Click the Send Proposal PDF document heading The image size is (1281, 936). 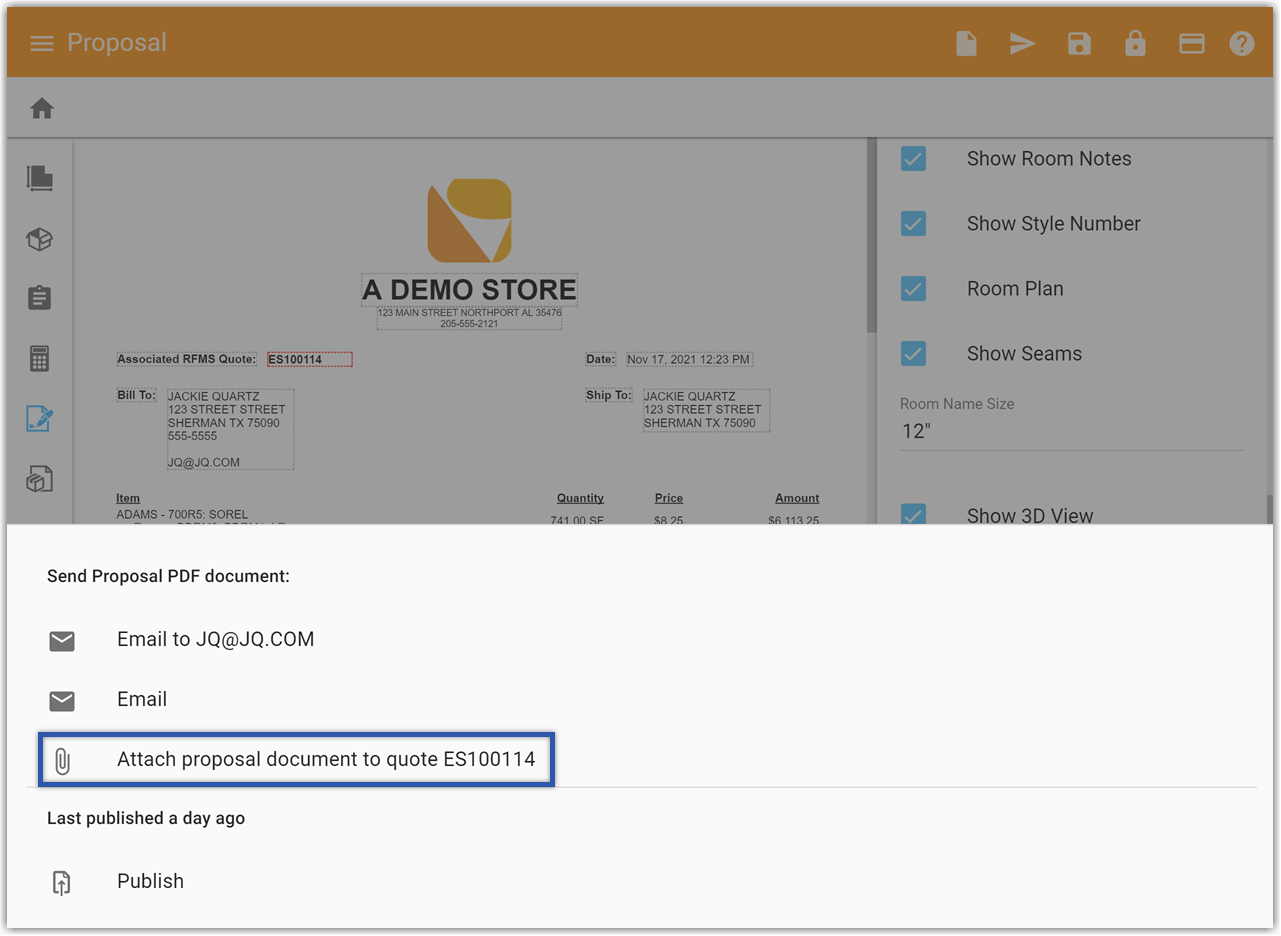tap(168, 577)
